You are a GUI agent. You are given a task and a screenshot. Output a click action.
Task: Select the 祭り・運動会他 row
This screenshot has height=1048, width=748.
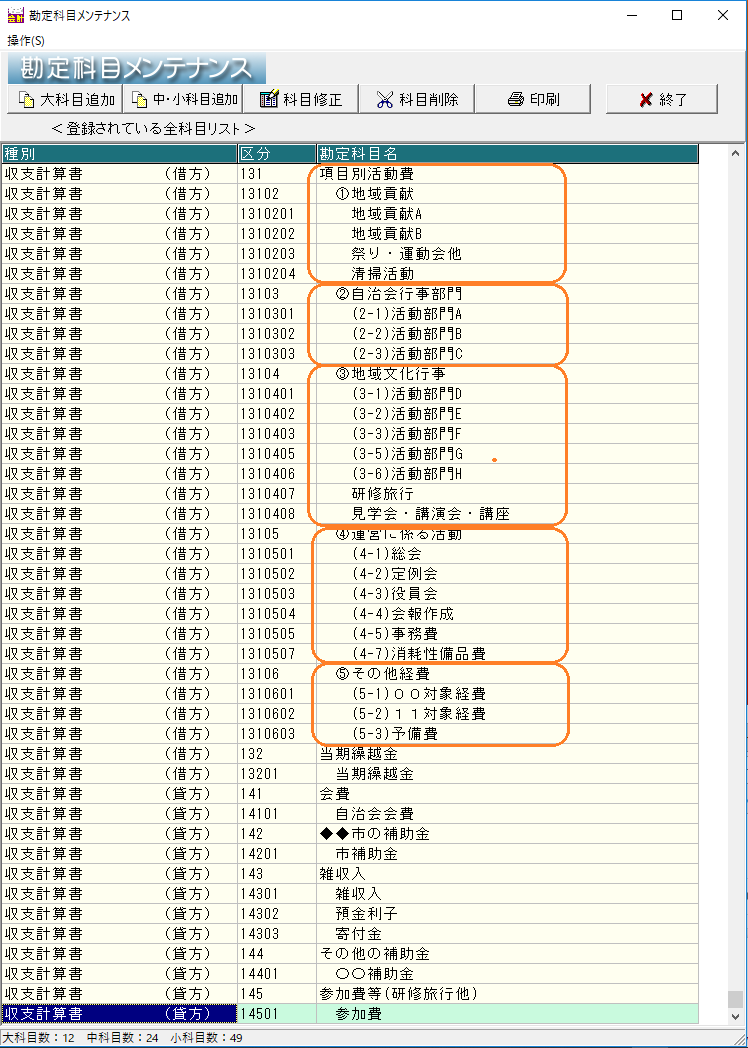click(406, 254)
